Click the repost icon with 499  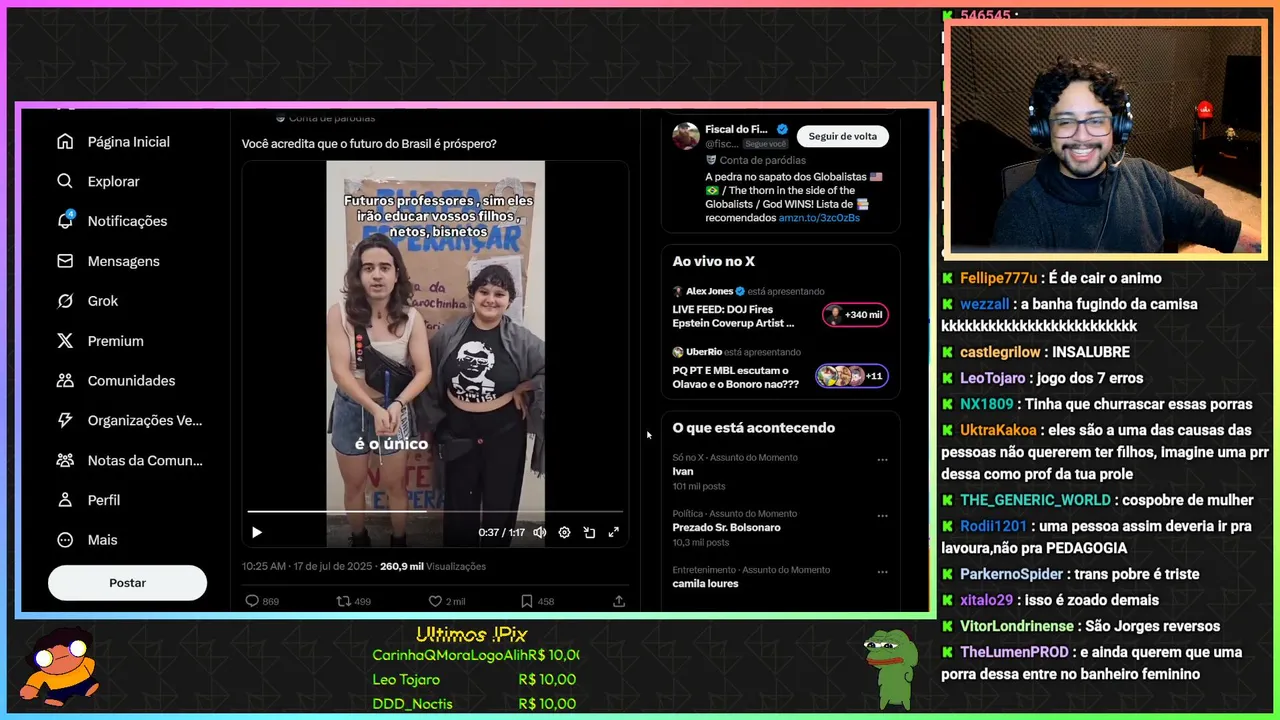pyautogui.click(x=343, y=601)
